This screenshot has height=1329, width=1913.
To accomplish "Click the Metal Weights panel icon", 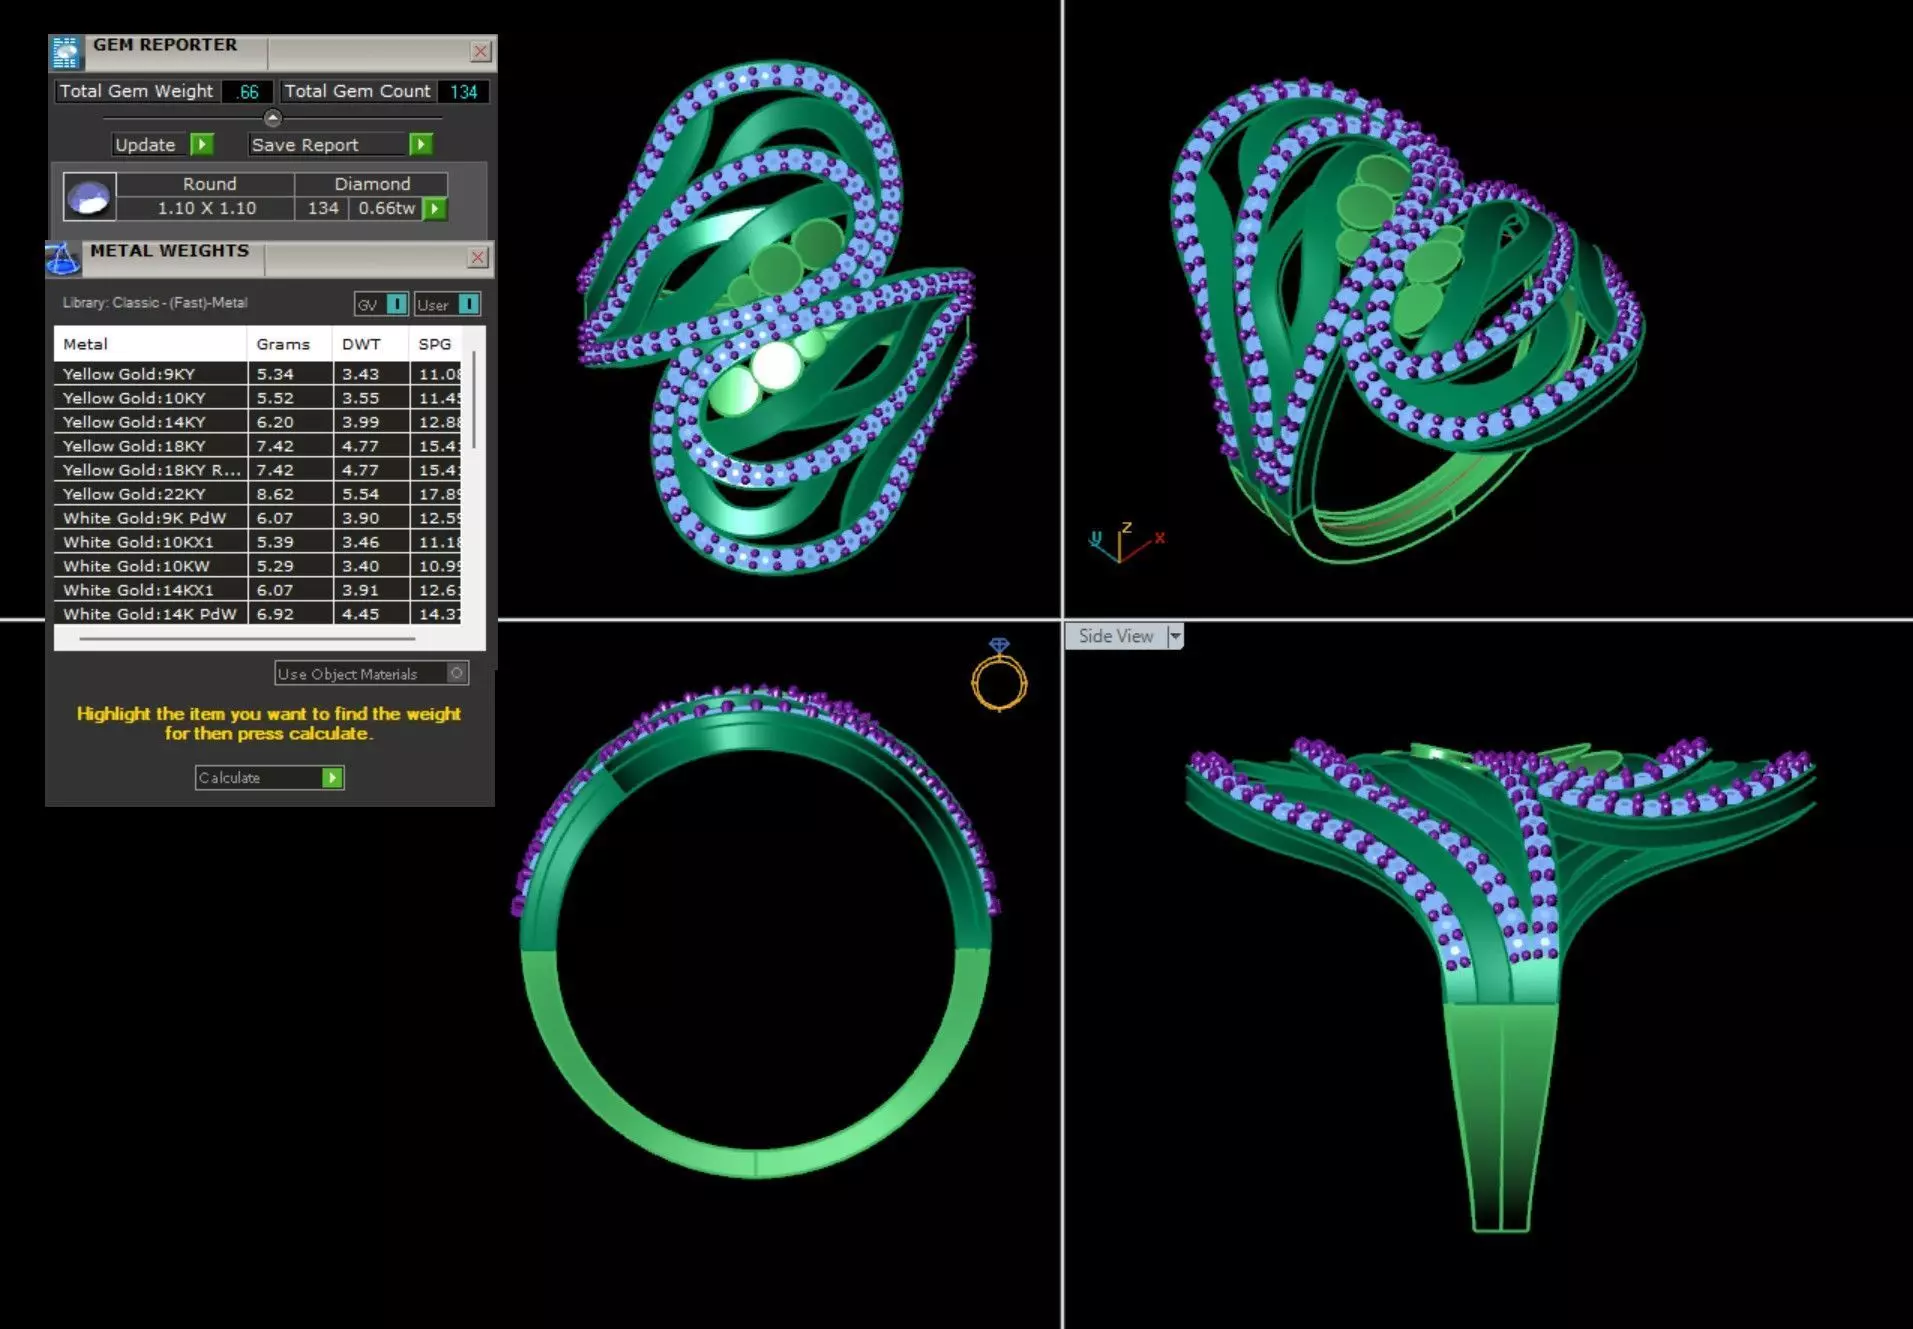I will pyautogui.click(x=62, y=258).
